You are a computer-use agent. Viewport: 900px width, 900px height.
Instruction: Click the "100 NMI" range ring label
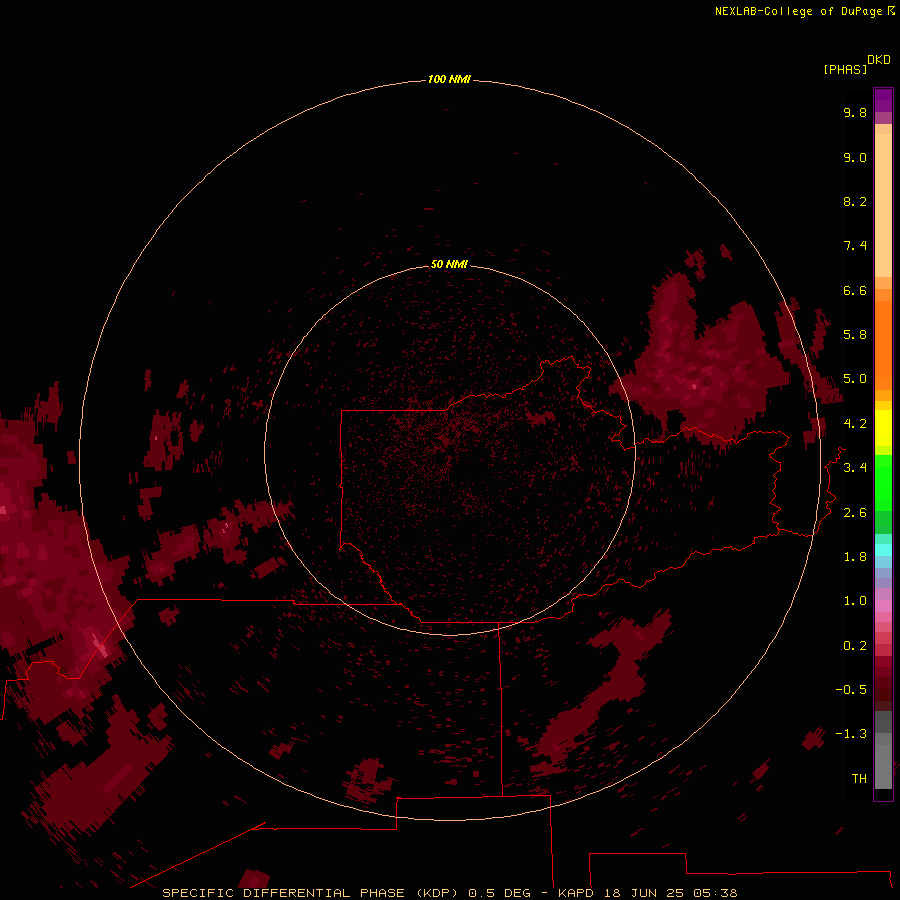pos(449,79)
